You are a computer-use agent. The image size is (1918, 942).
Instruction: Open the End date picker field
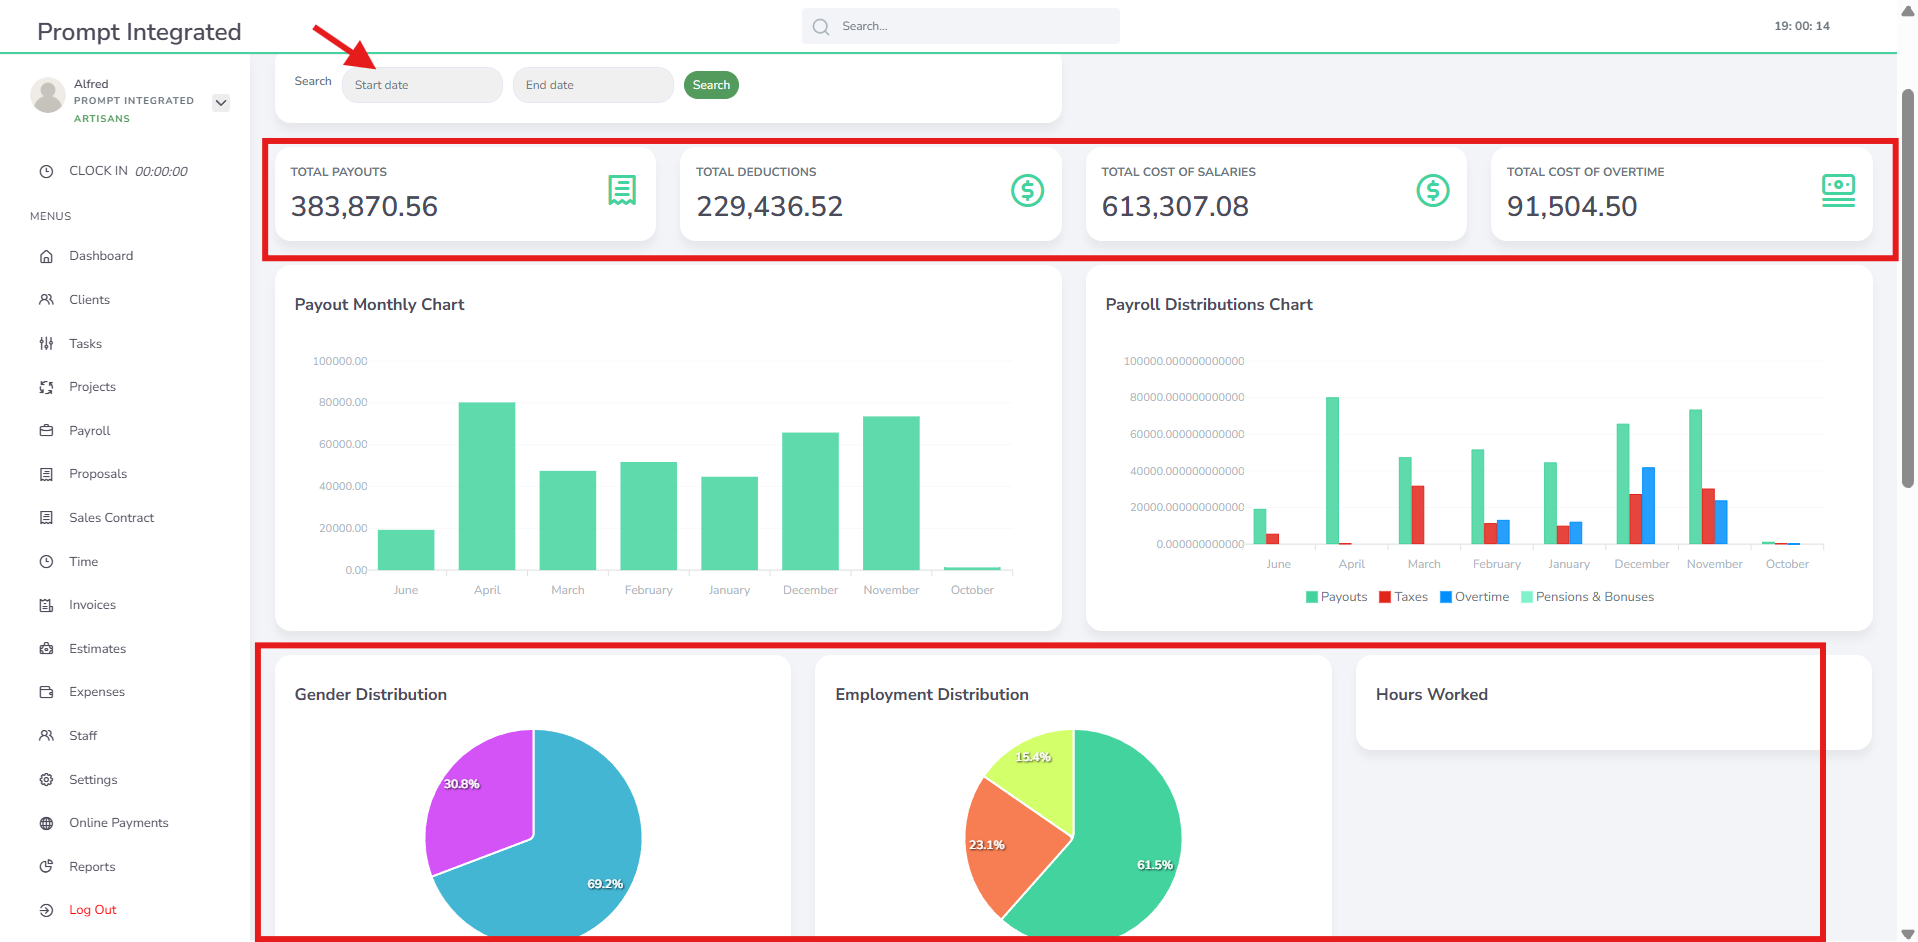(x=593, y=85)
